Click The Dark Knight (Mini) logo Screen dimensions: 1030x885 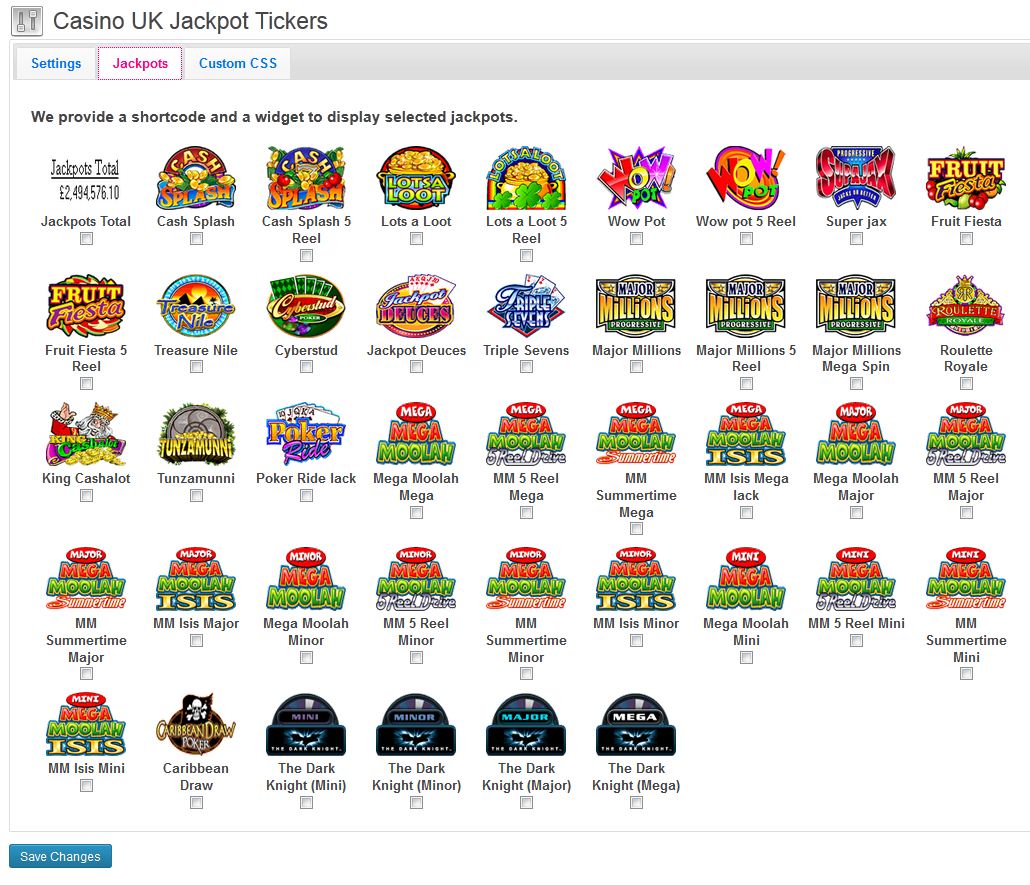click(306, 724)
